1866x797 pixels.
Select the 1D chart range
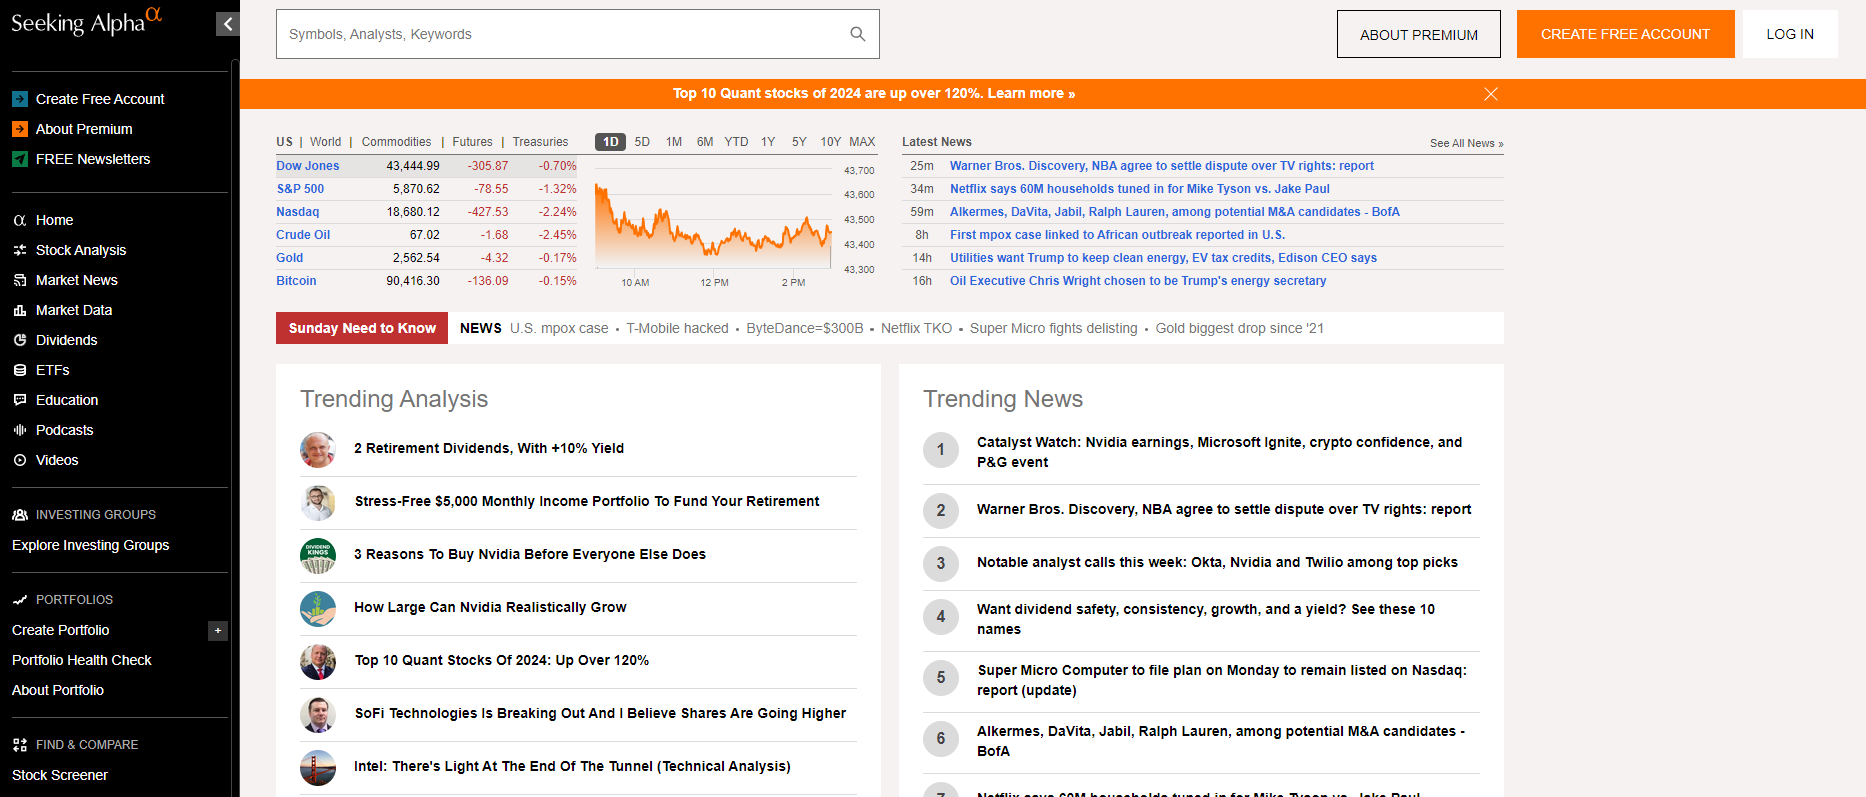(x=610, y=142)
